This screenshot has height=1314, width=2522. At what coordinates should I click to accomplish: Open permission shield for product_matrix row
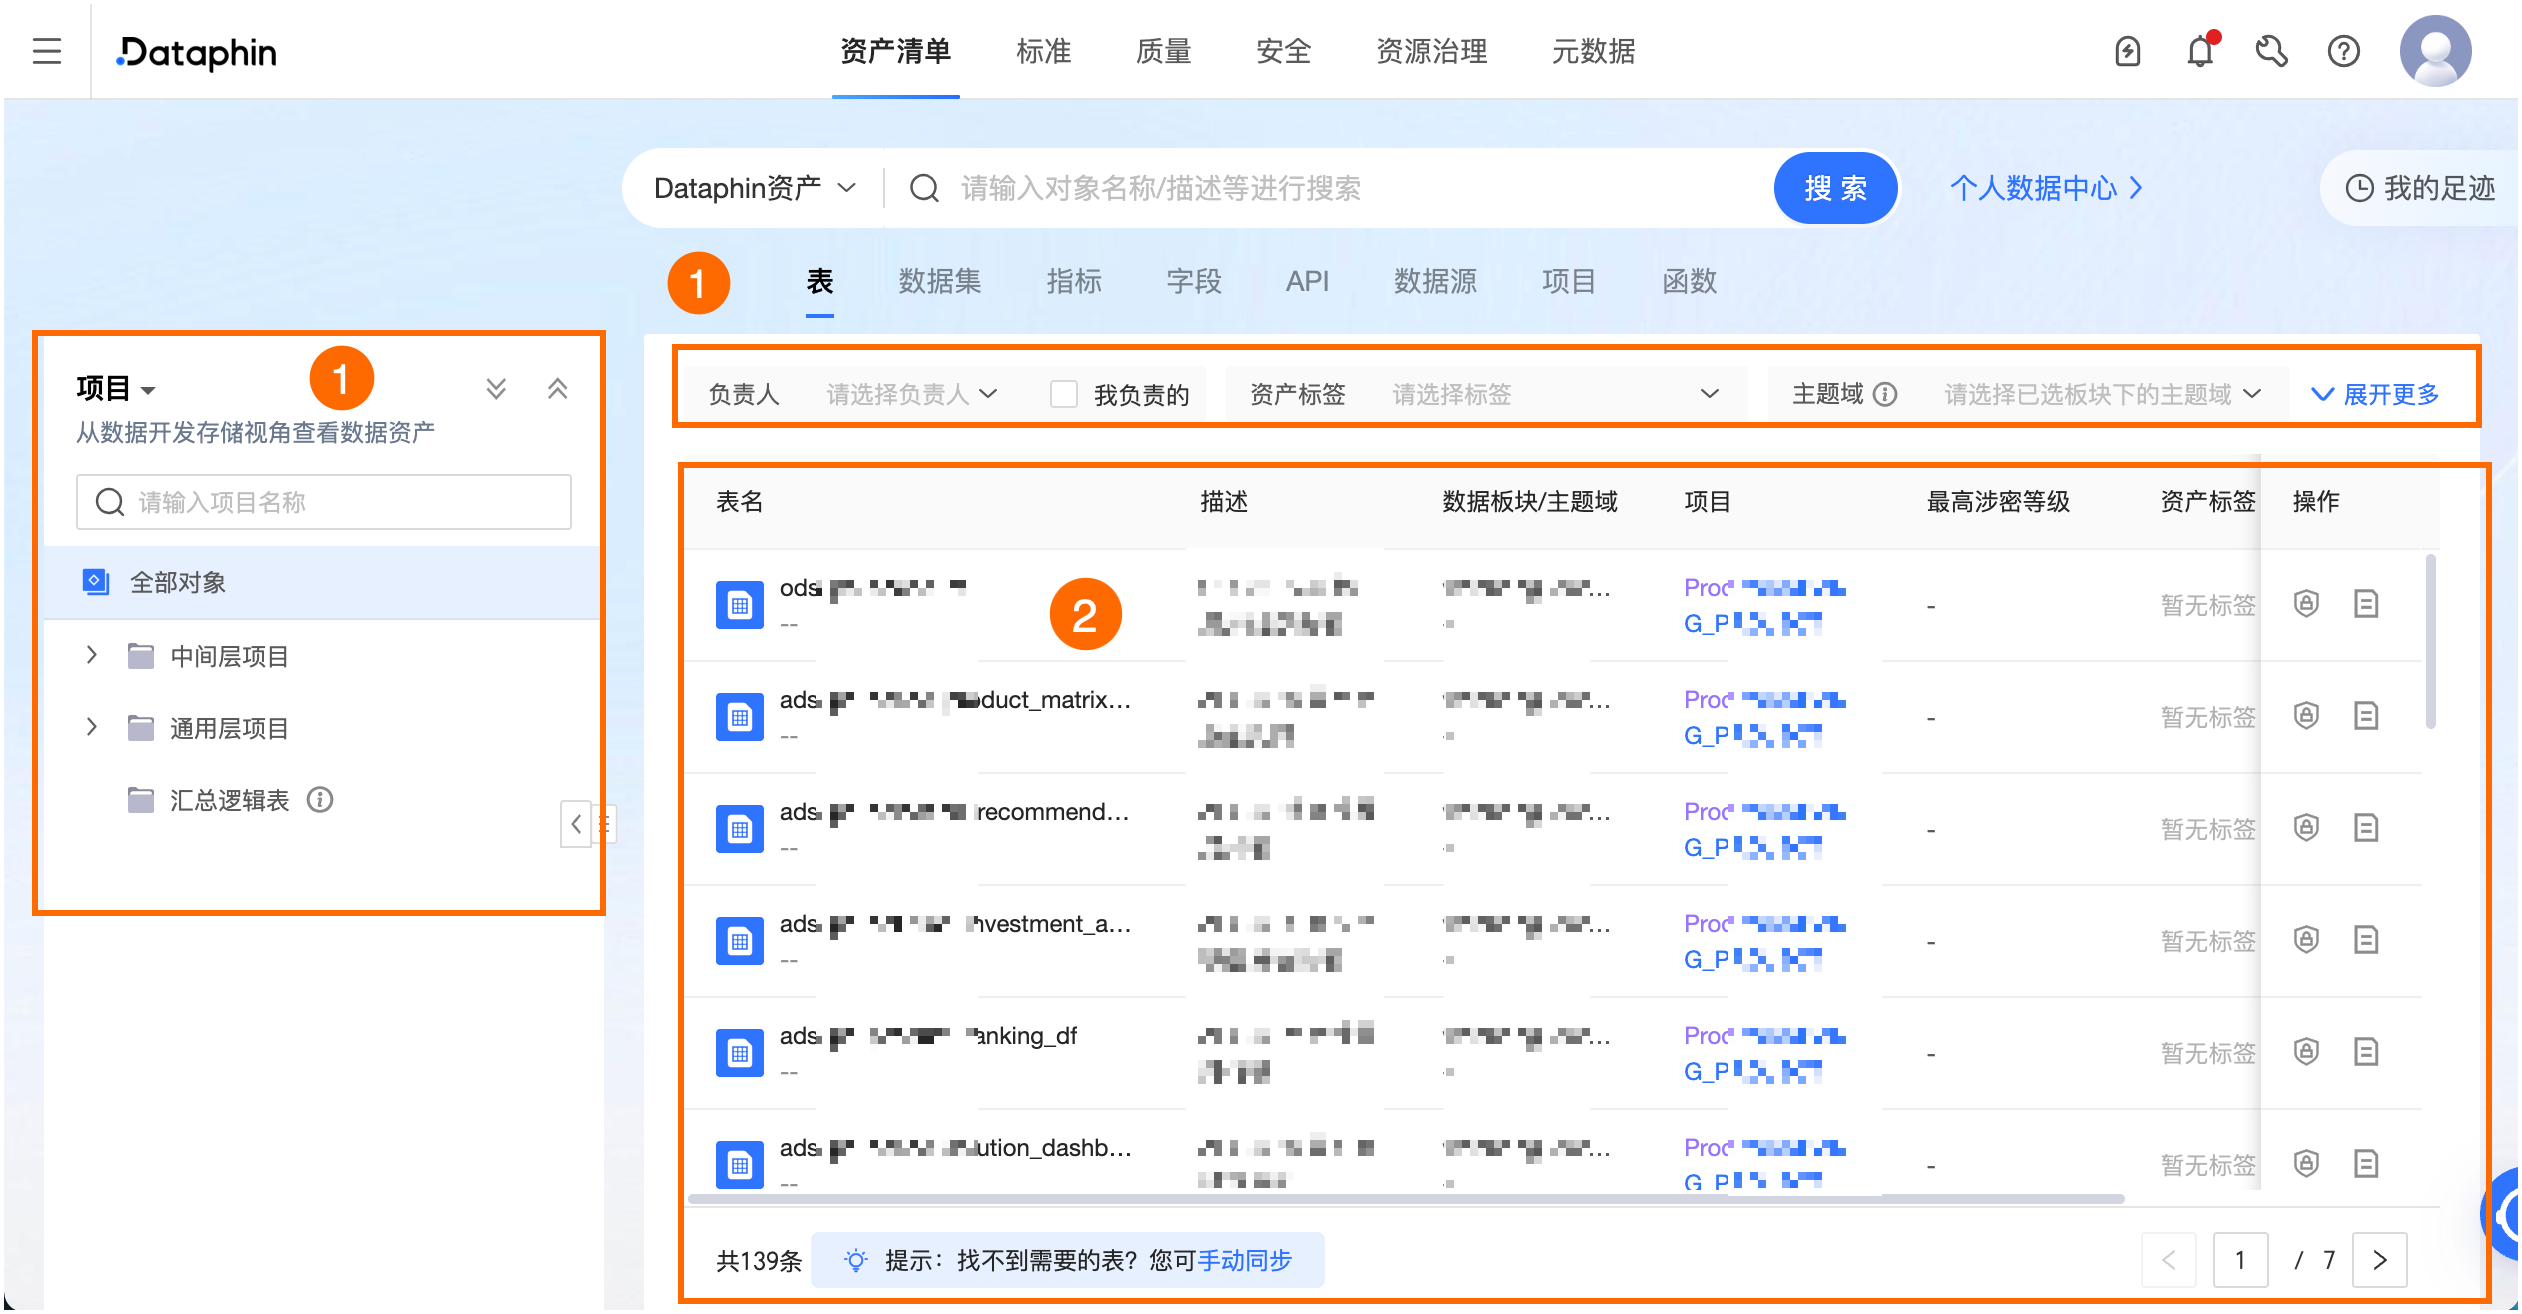(x=2306, y=716)
